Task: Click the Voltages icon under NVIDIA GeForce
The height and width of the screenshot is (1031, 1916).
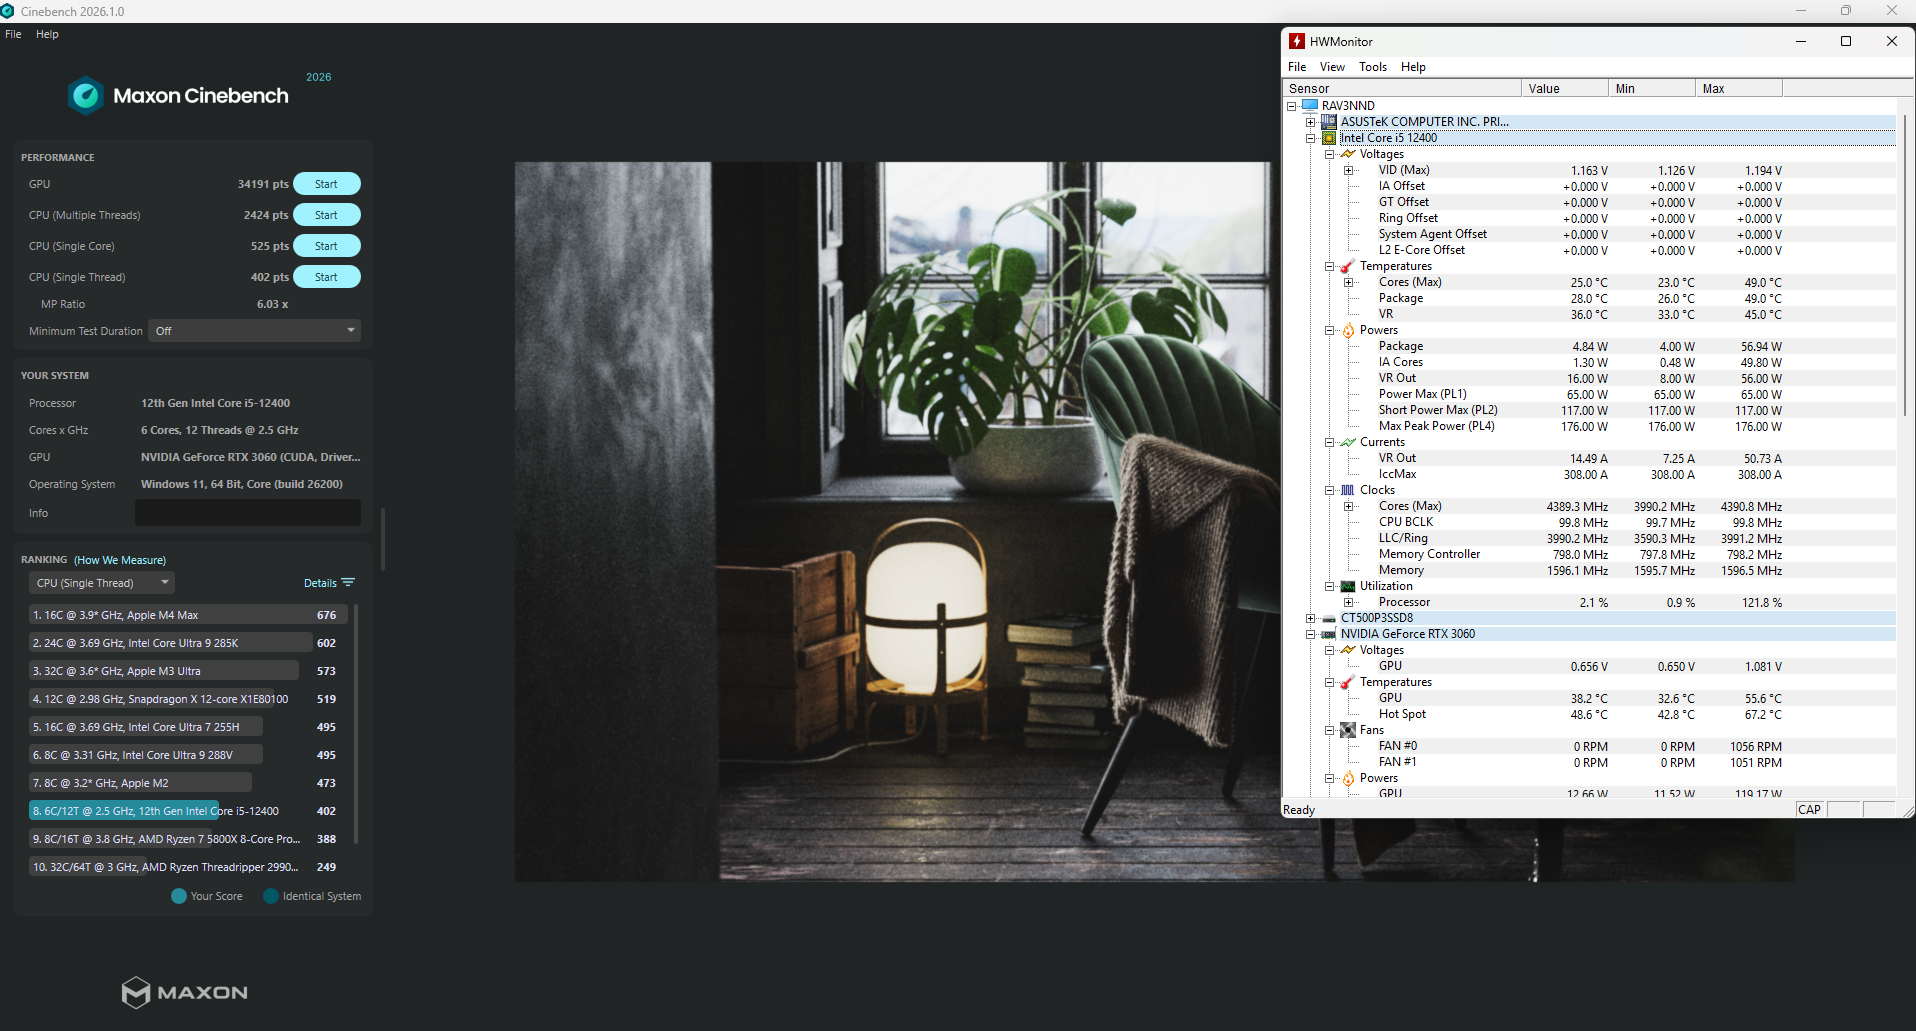Action: (1348, 650)
